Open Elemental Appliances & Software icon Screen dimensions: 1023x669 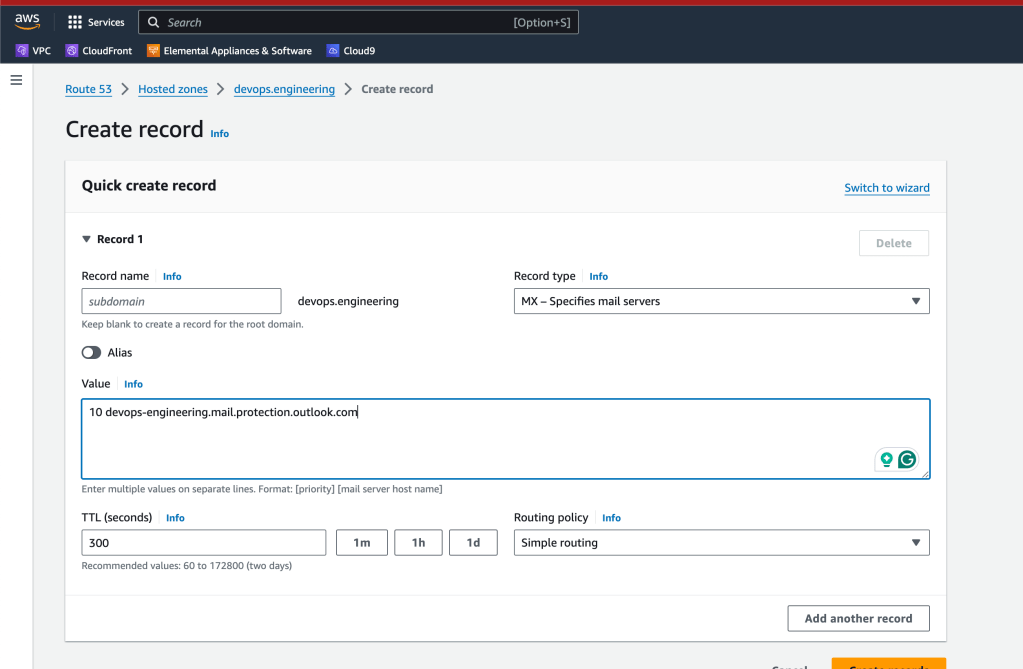(153, 50)
